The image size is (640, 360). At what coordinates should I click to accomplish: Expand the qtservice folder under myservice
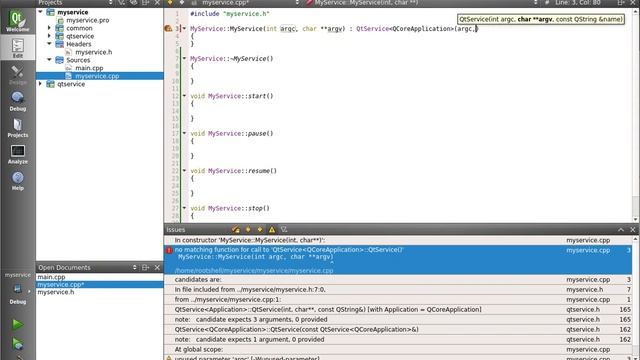pos(49,36)
